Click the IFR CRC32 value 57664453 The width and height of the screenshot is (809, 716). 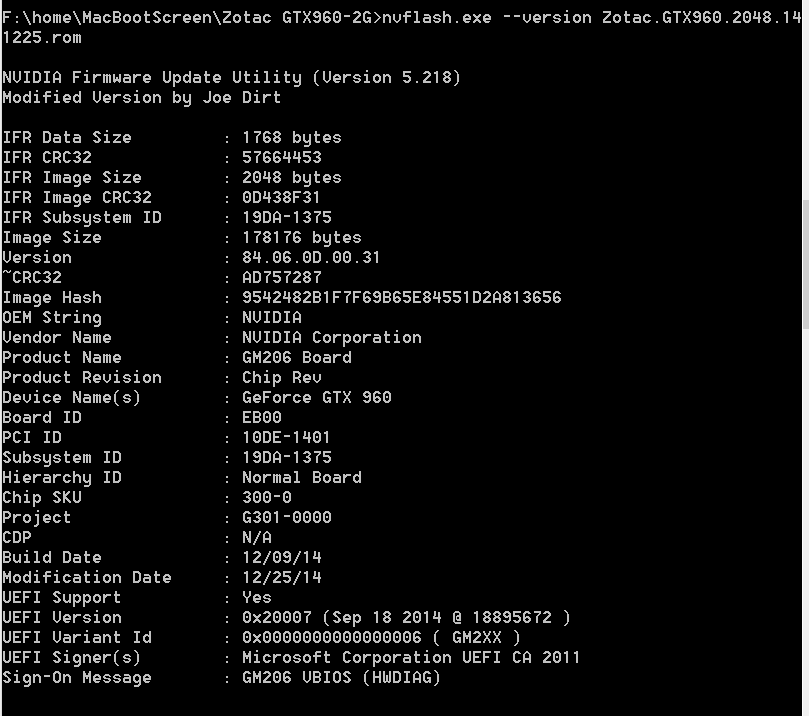tap(281, 157)
